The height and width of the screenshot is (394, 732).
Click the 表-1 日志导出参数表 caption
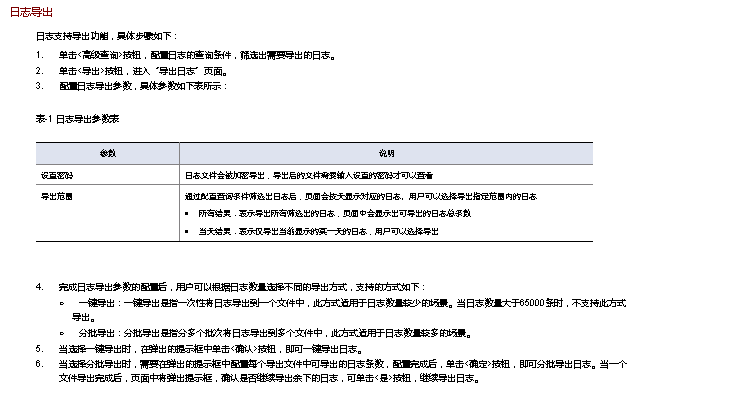coord(77,119)
